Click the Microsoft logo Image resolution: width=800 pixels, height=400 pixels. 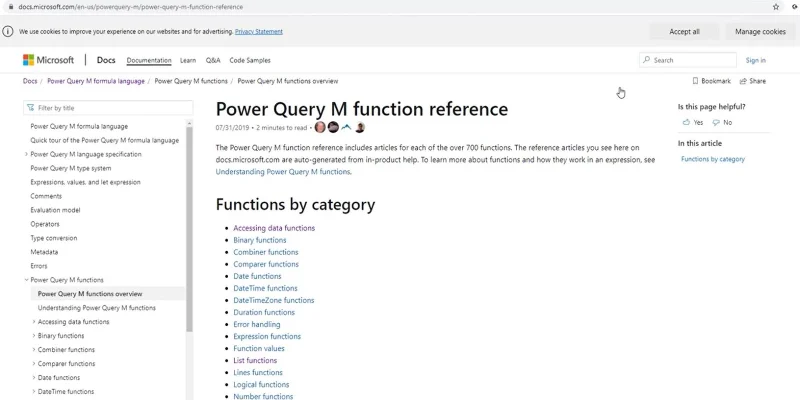[48, 60]
